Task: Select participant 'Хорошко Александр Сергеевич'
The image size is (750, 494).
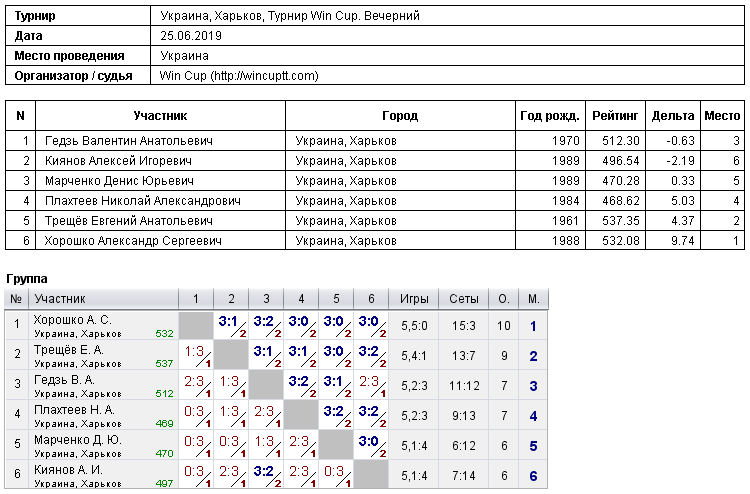Action: point(133,241)
